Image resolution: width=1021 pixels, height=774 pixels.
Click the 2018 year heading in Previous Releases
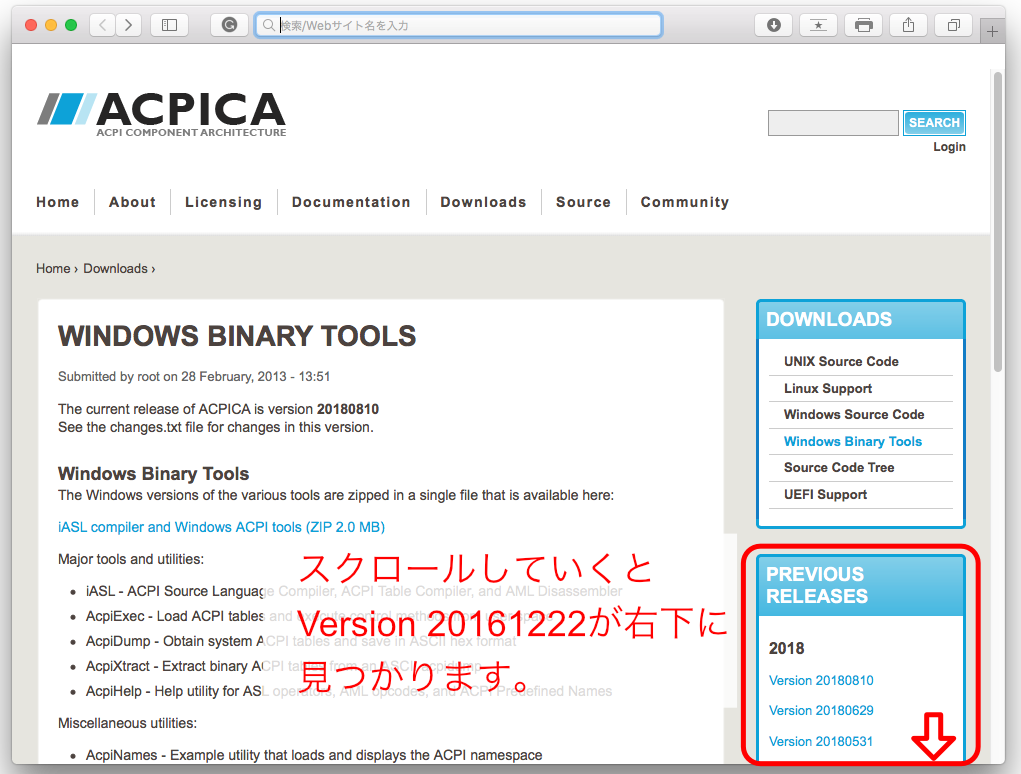786,648
